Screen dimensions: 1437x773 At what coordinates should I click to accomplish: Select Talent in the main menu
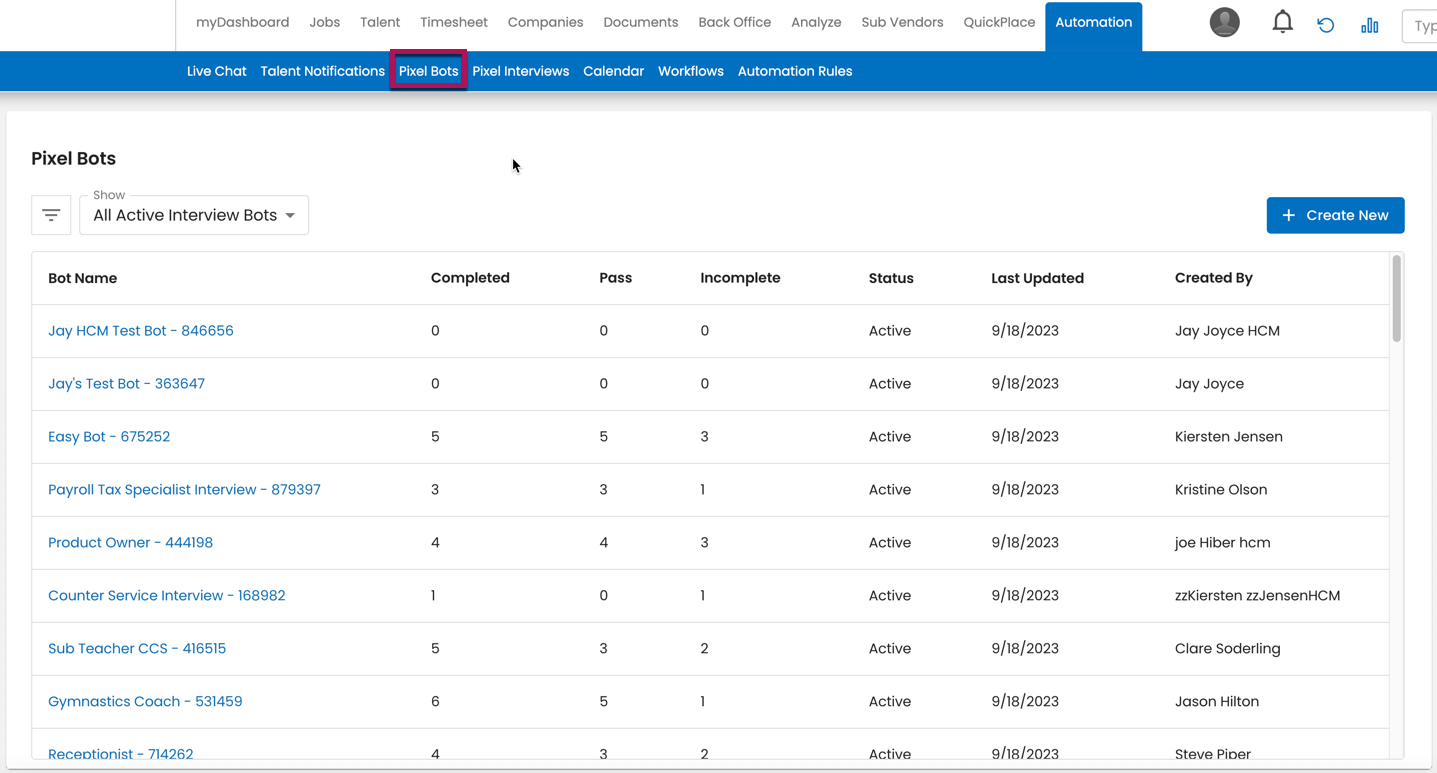(x=379, y=22)
